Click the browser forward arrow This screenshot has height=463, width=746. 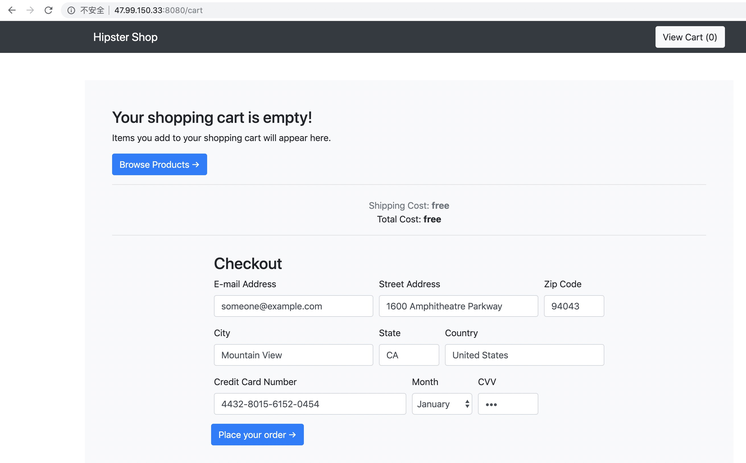click(30, 10)
